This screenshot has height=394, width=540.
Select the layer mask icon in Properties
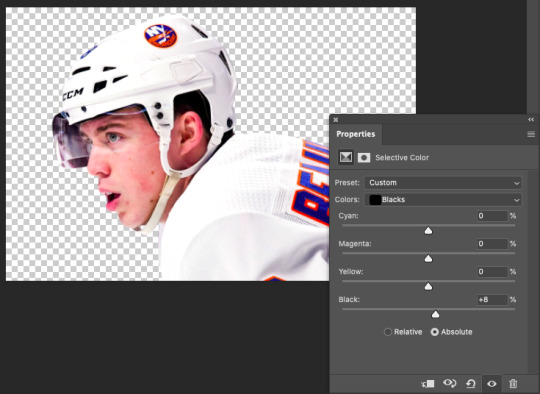pos(364,158)
